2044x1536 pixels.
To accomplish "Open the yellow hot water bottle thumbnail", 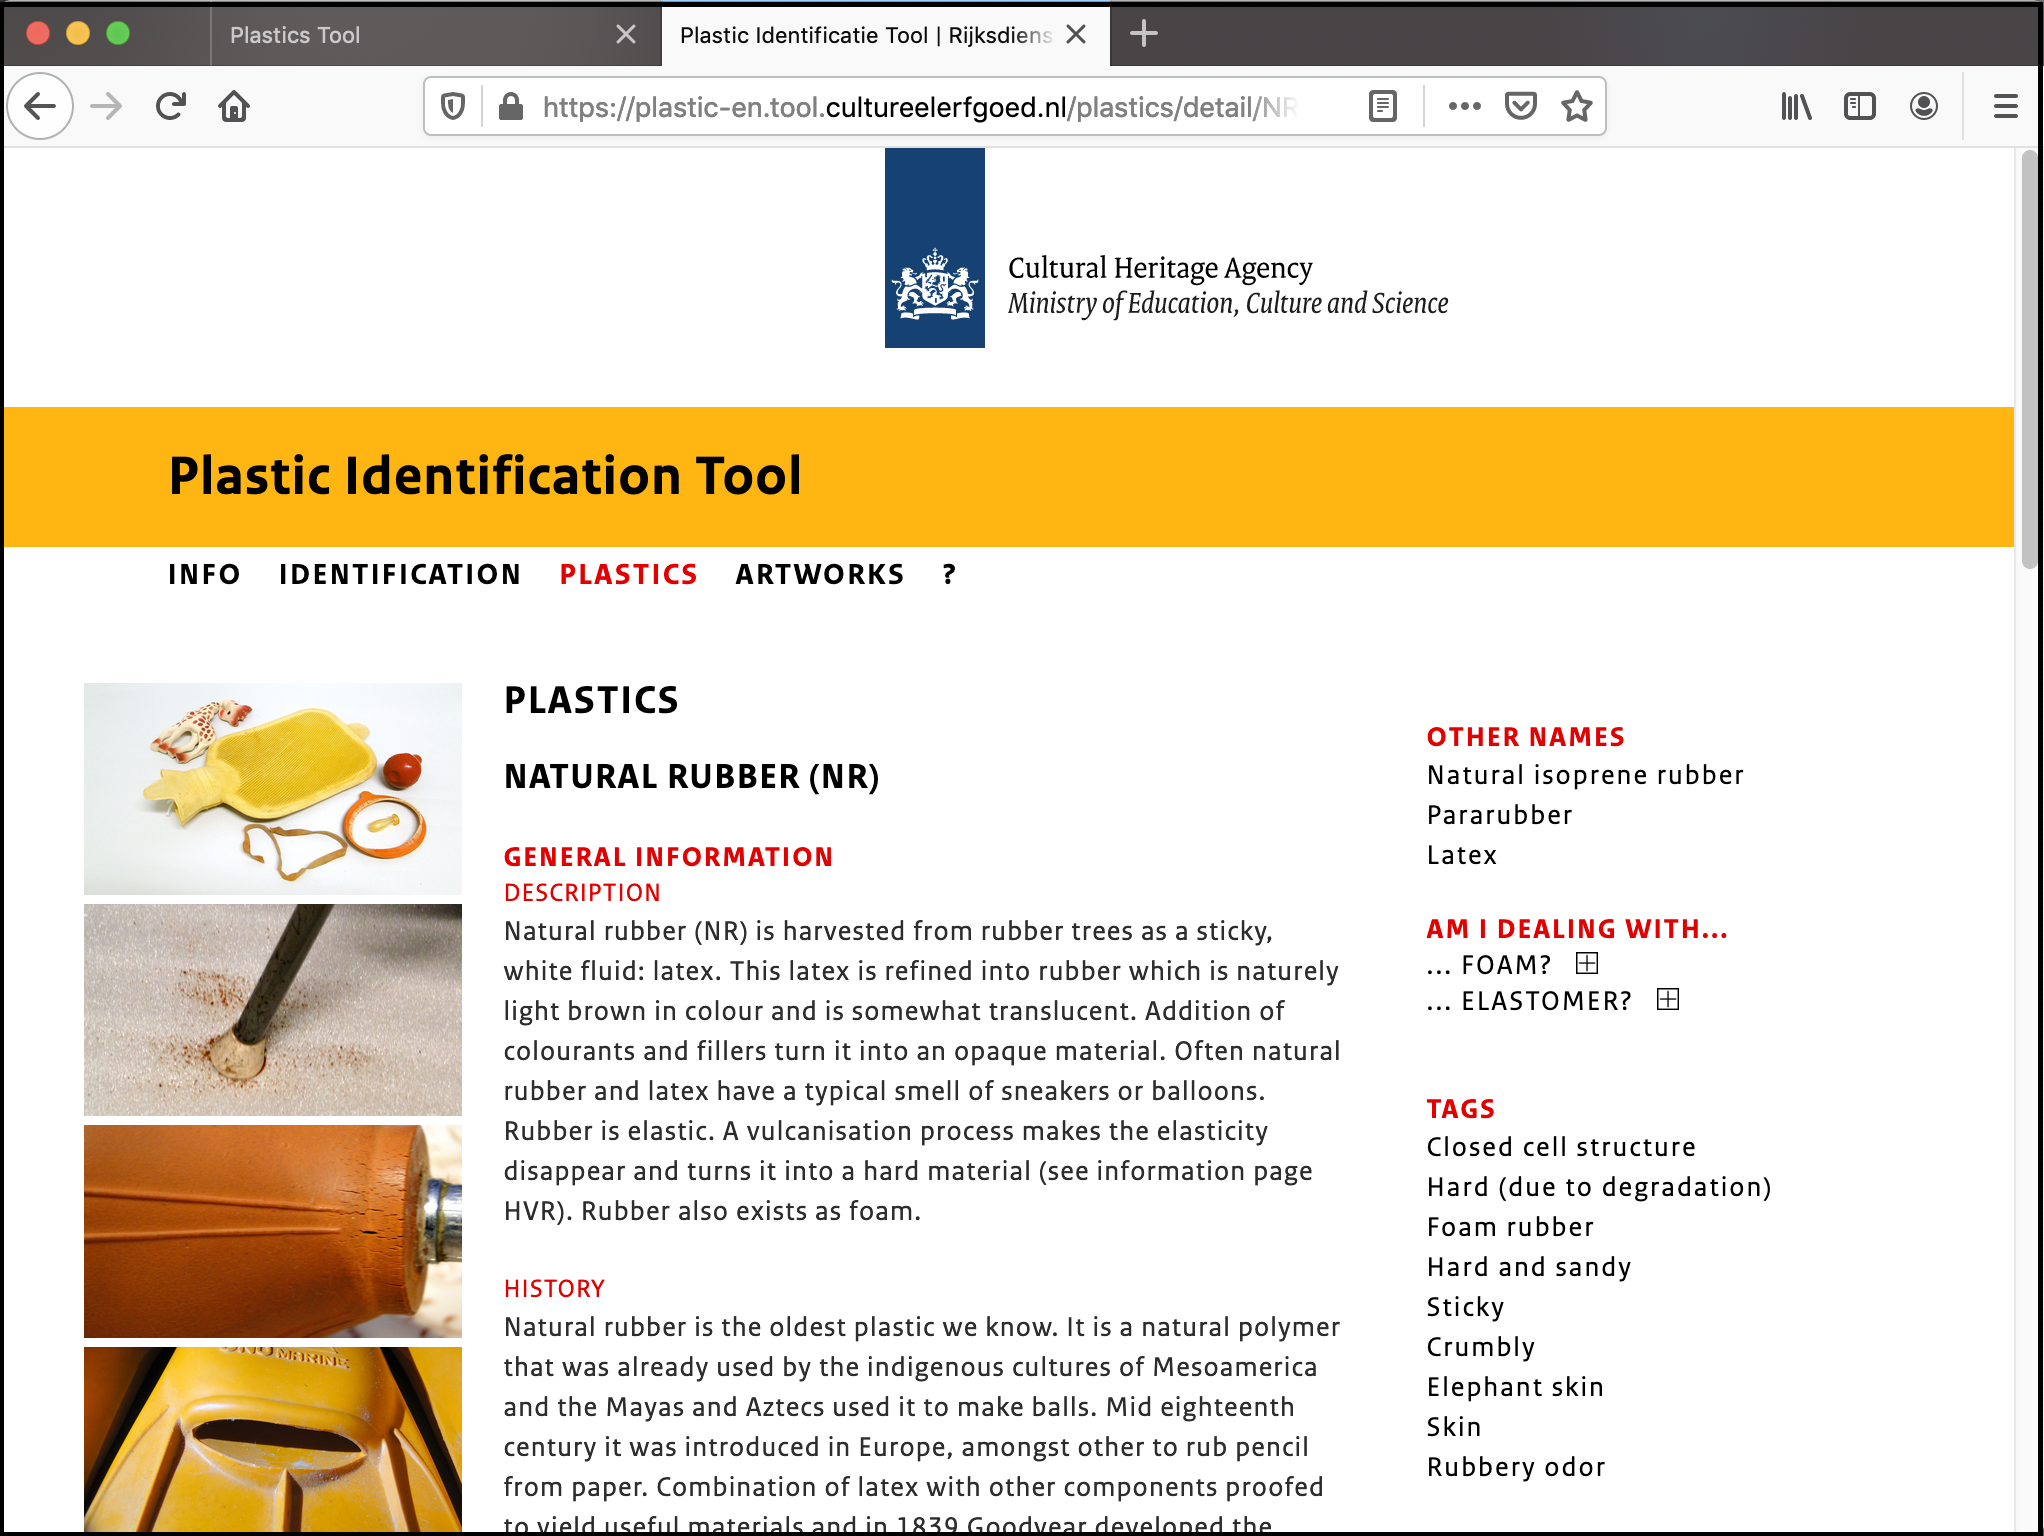I will [273, 788].
